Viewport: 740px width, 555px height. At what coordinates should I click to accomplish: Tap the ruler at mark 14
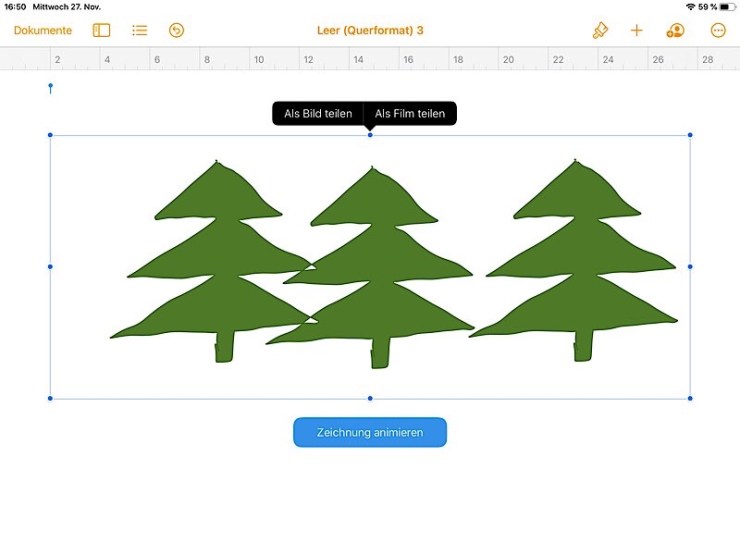click(357, 60)
